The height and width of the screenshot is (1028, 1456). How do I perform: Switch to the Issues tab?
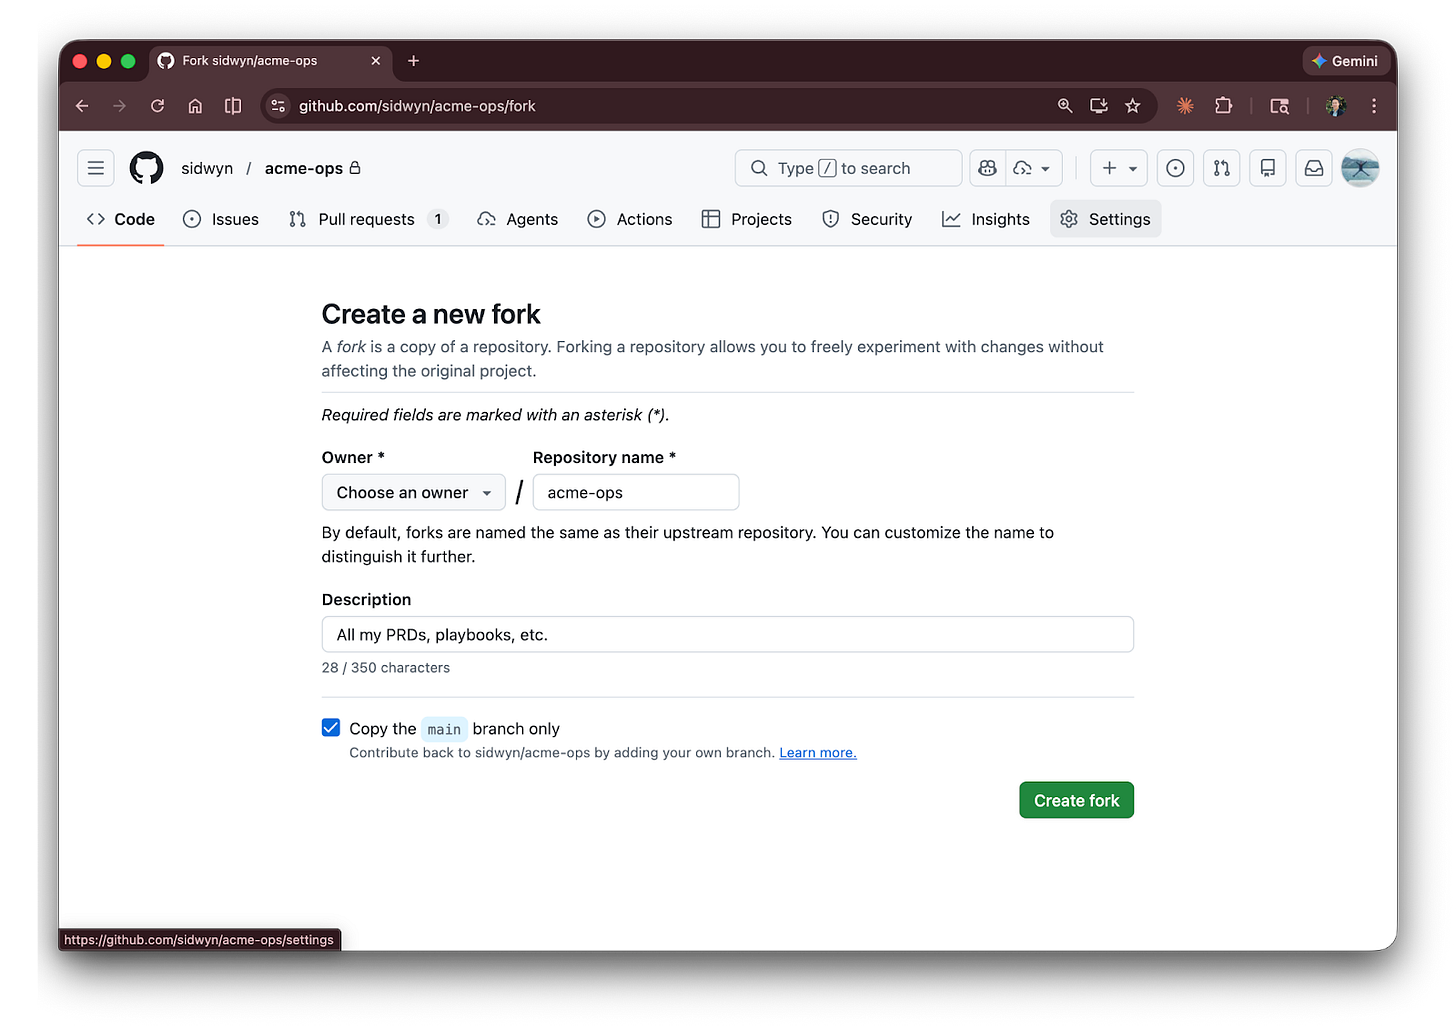221,219
